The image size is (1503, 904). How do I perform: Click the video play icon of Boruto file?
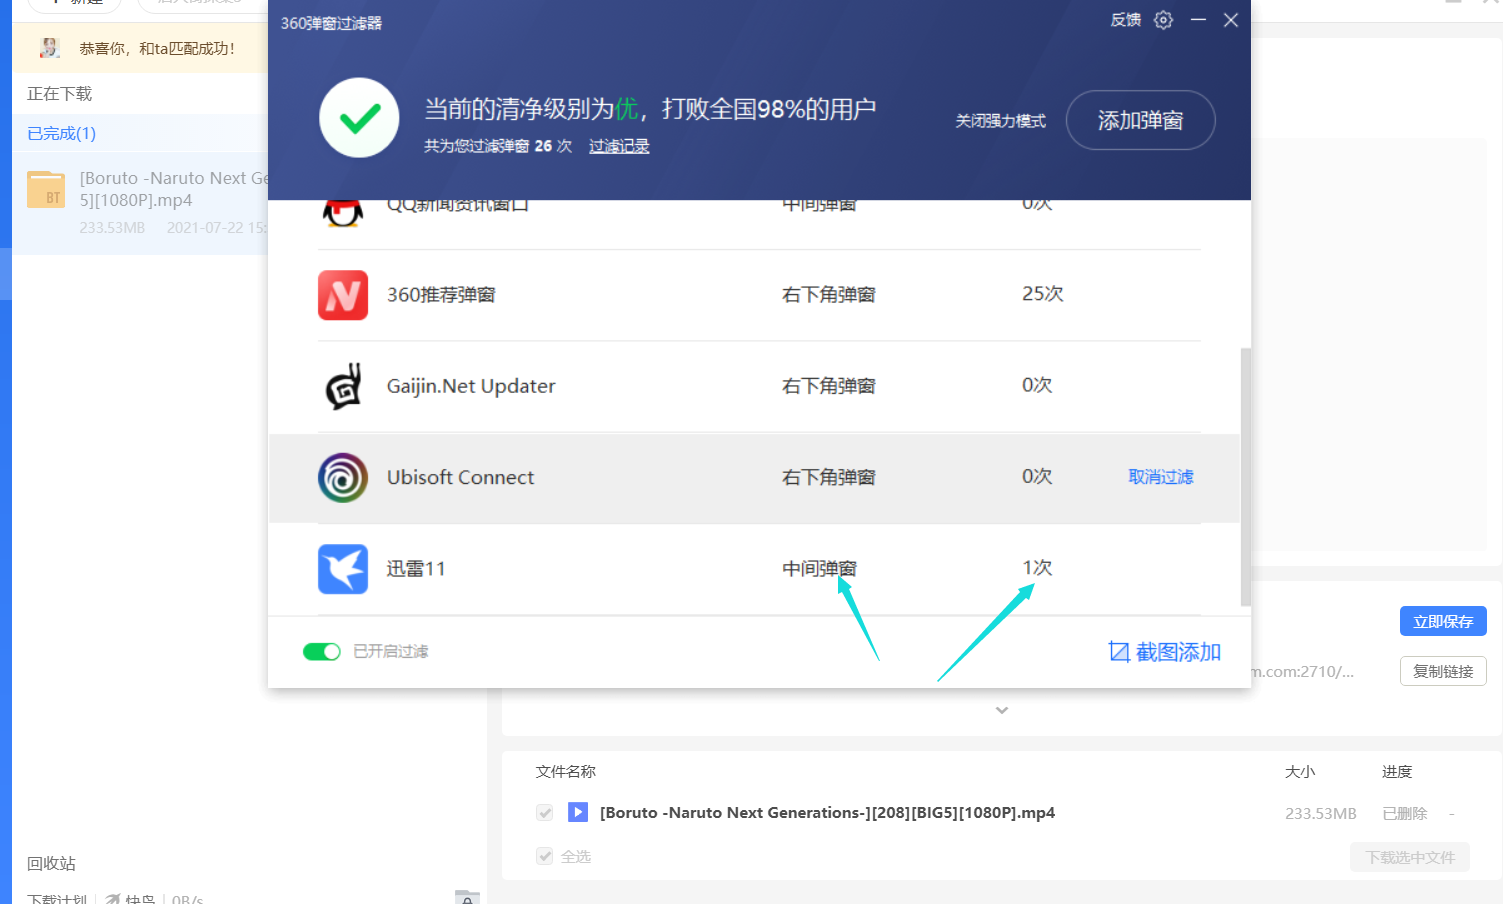click(578, 812)
